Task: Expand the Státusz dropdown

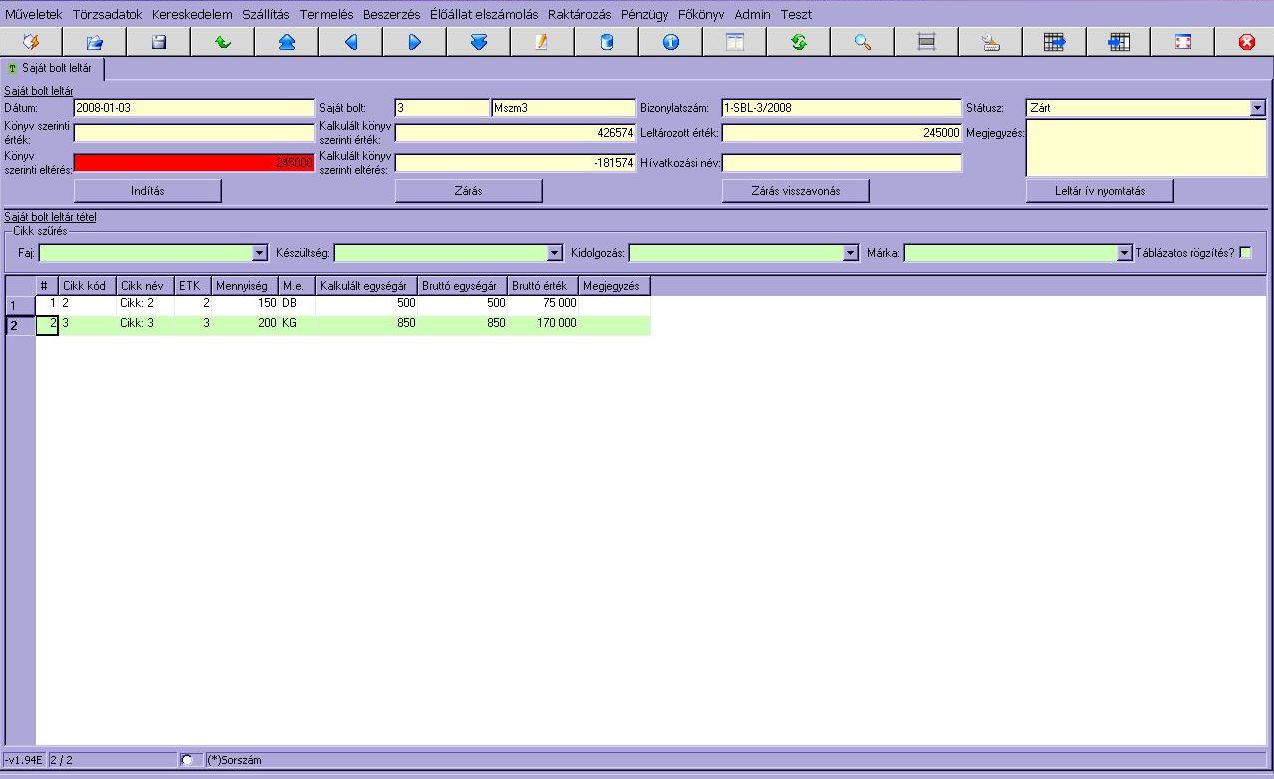Action: (x=1257, y=108)
